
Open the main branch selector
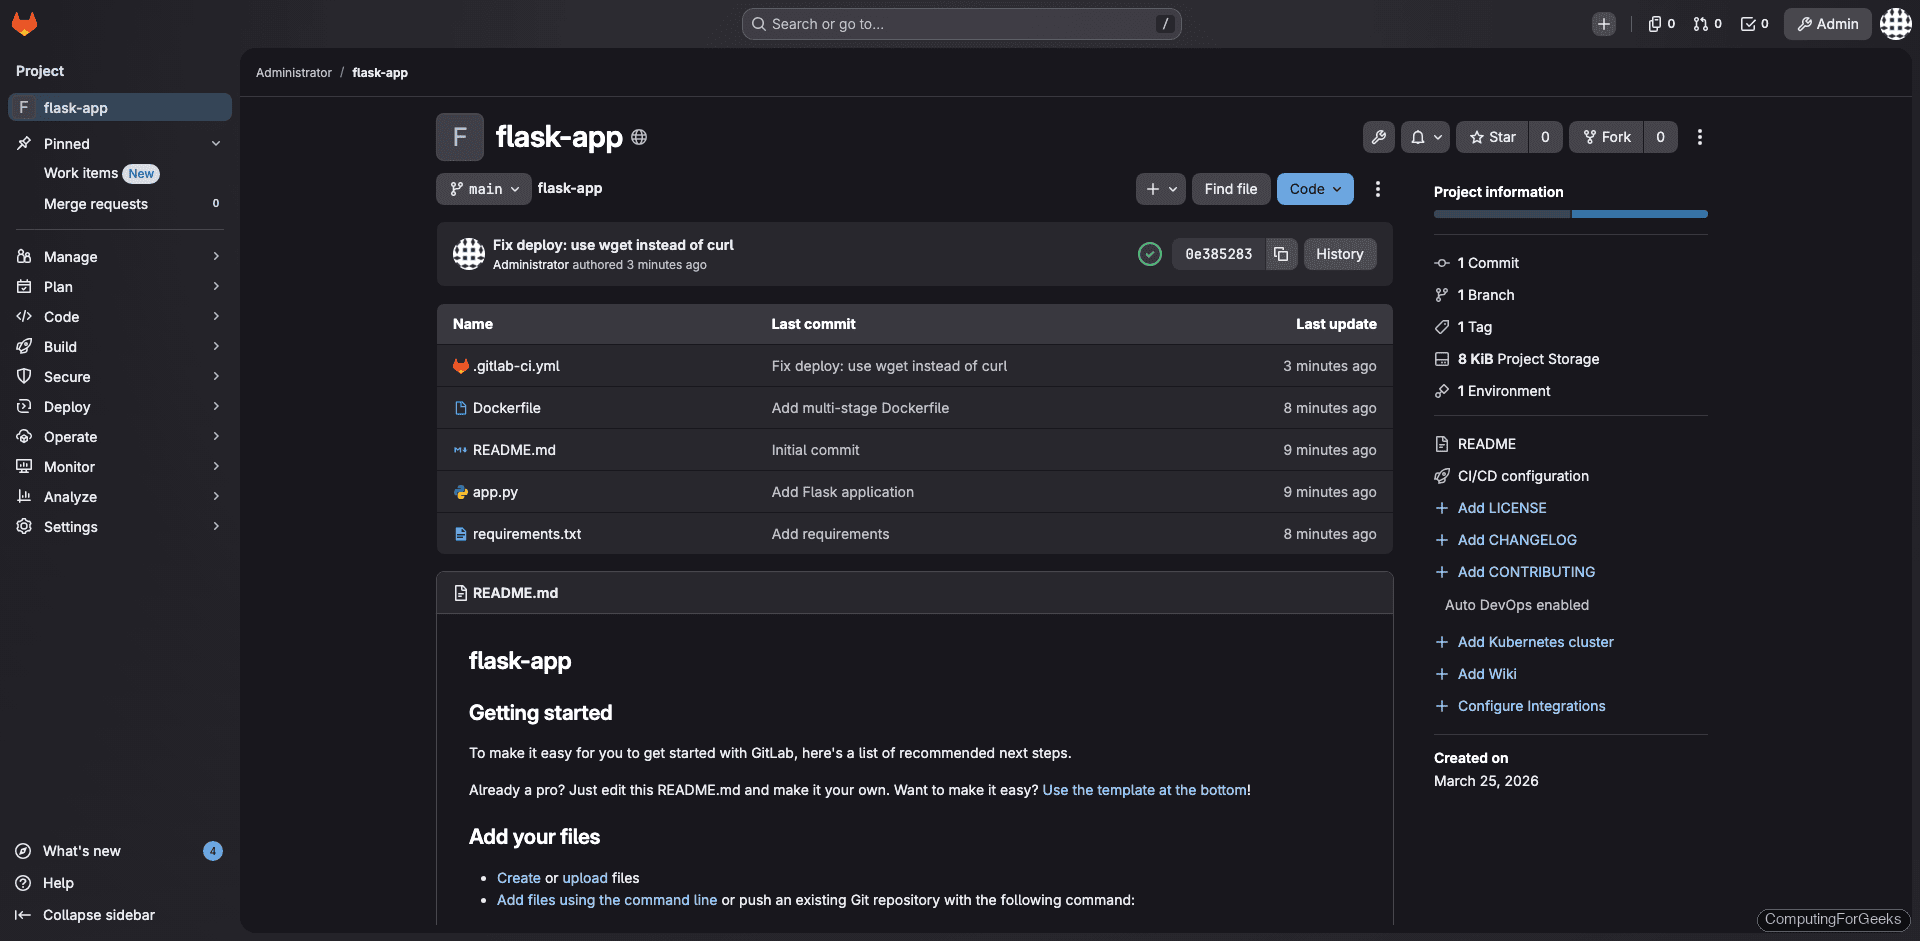[x=483, y=189]
